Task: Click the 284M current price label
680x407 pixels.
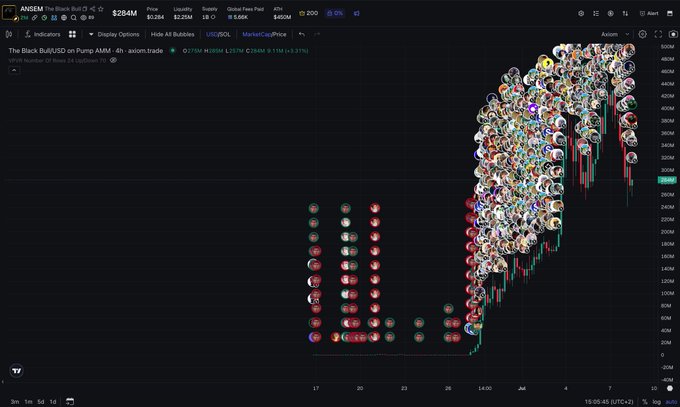Action: pos(667,180)
